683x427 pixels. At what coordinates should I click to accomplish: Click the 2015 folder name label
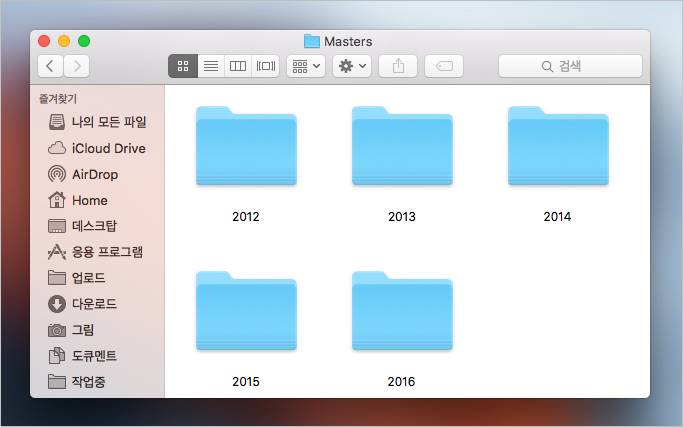(246, 382)
